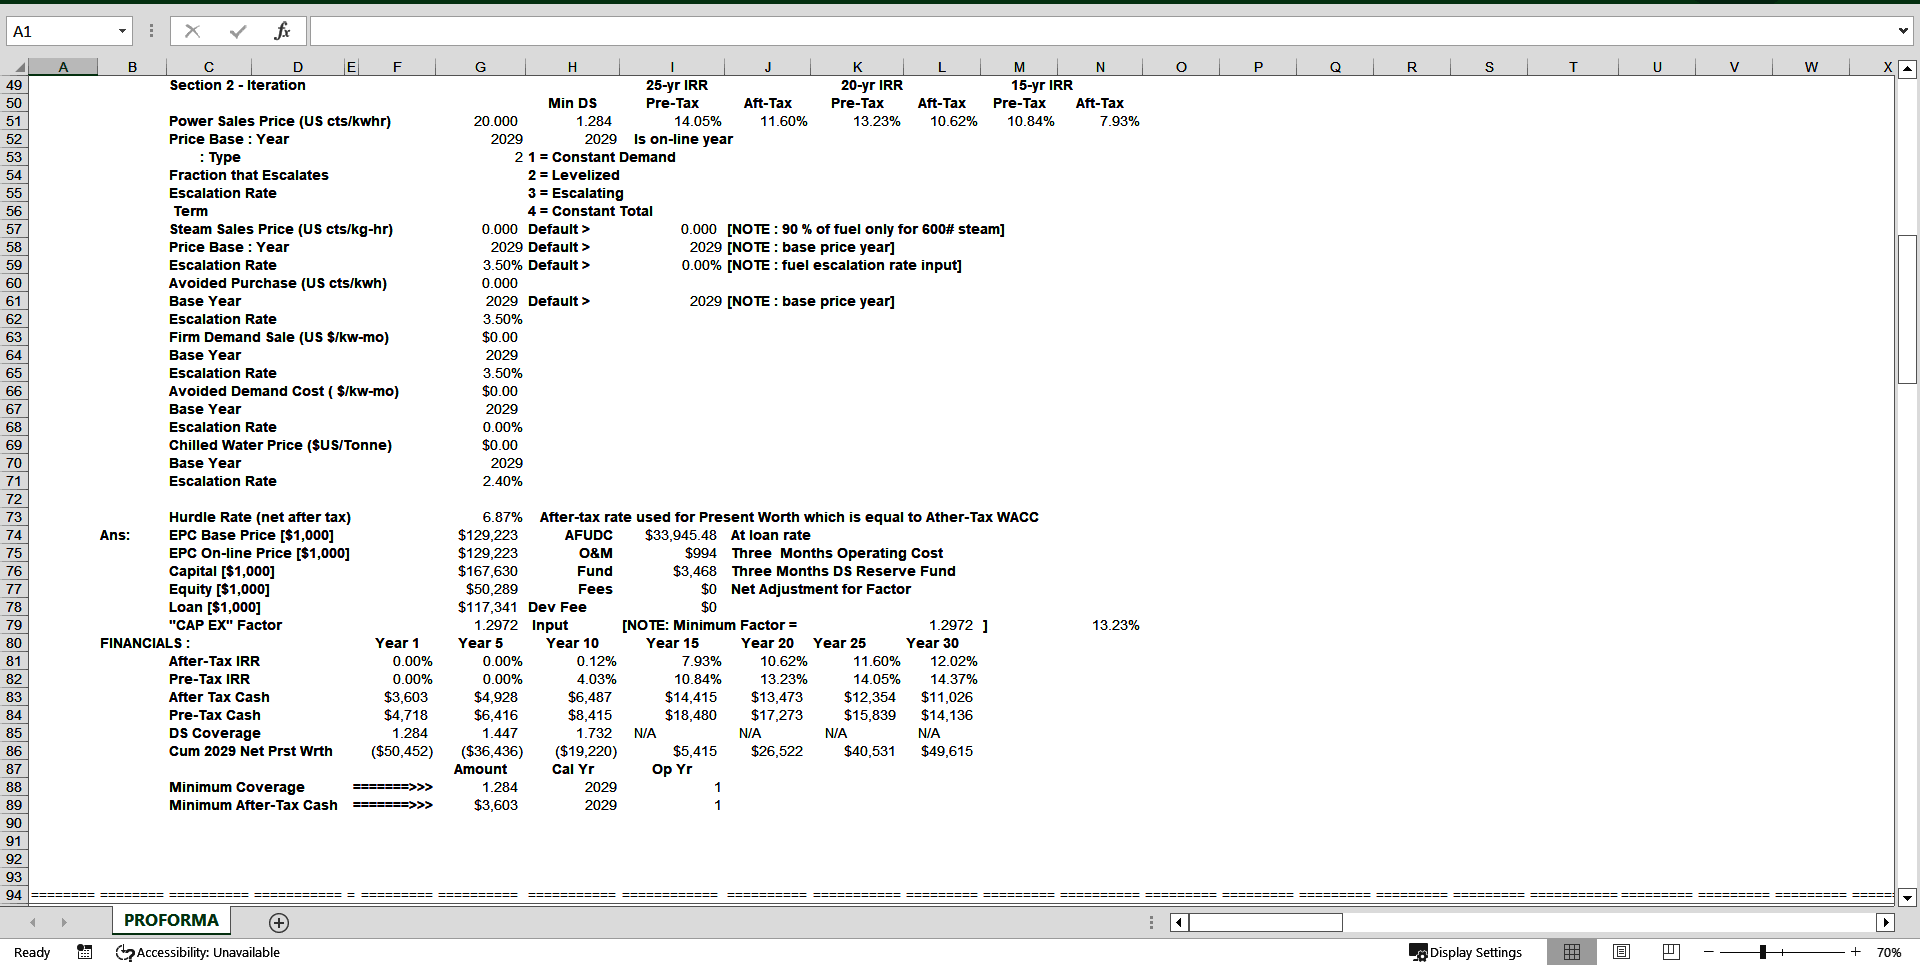Expand the formula bar with its chevron
1920x966 pixels.
pos(1904,30)
